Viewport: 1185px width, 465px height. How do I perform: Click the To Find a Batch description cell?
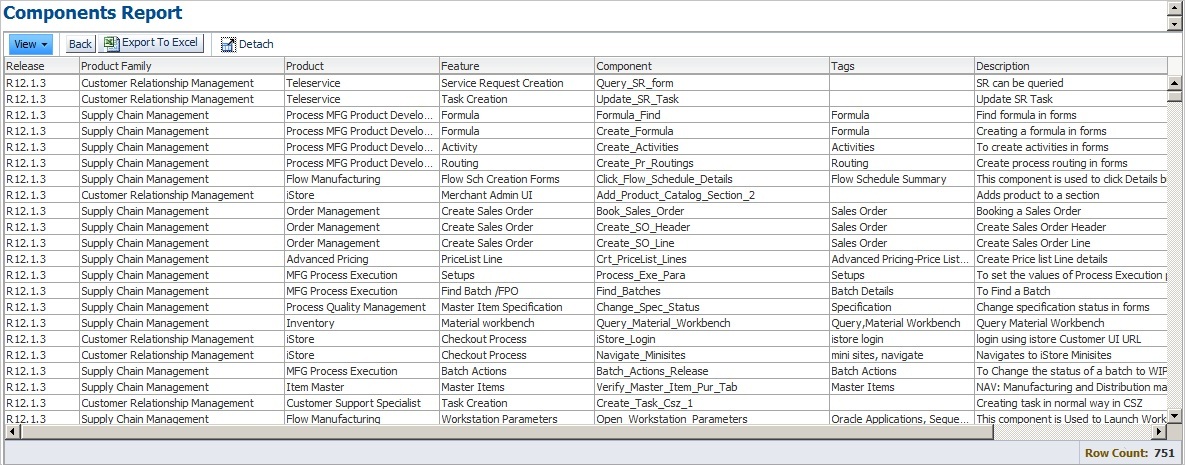click(1071, 291)
